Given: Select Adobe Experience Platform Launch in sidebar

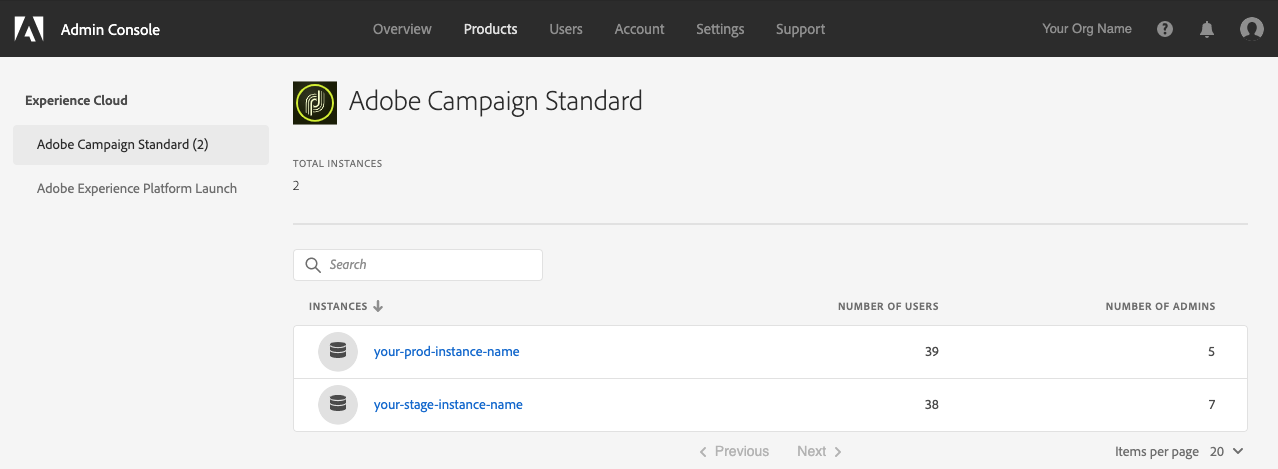Looking at the screenshot, I should [x=137, y=188].
